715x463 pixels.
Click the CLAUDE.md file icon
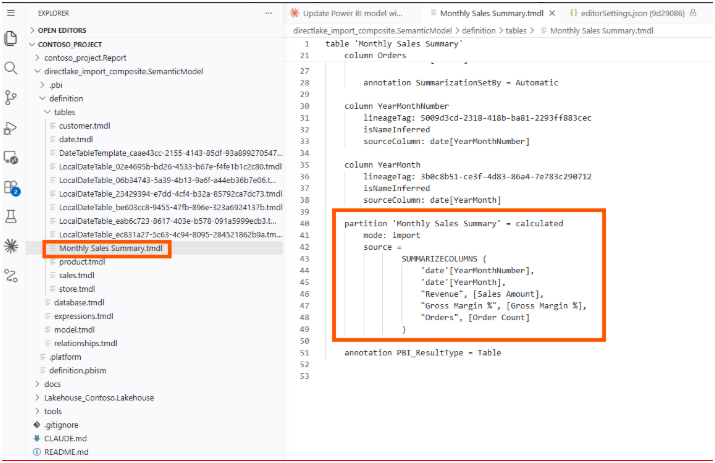click(x=37, y=438)
